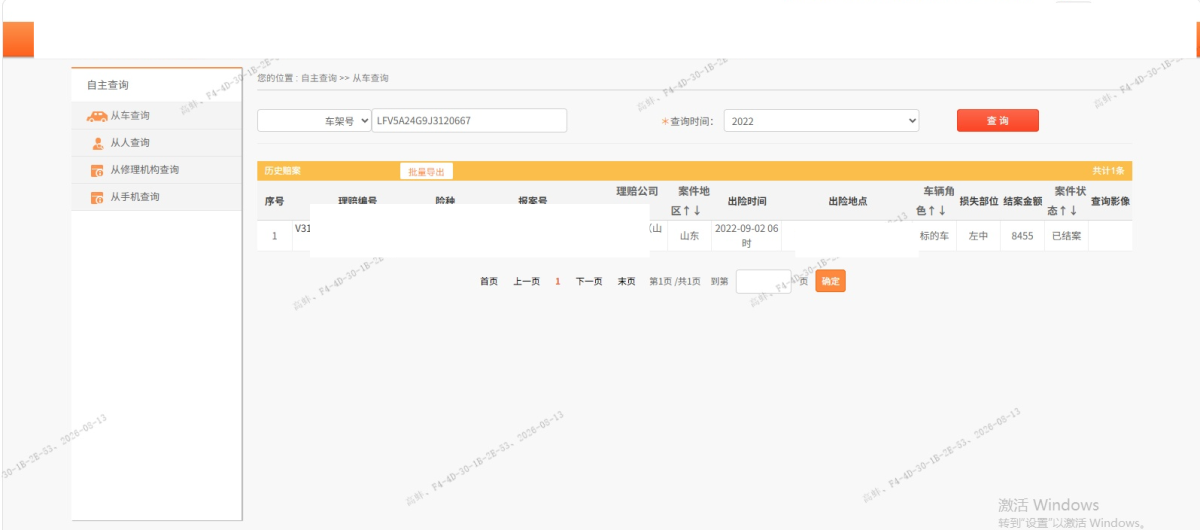Click the 标的车 vehicle role cell
The height and width of the screenshot is (530, 1200).
[934, 236]
